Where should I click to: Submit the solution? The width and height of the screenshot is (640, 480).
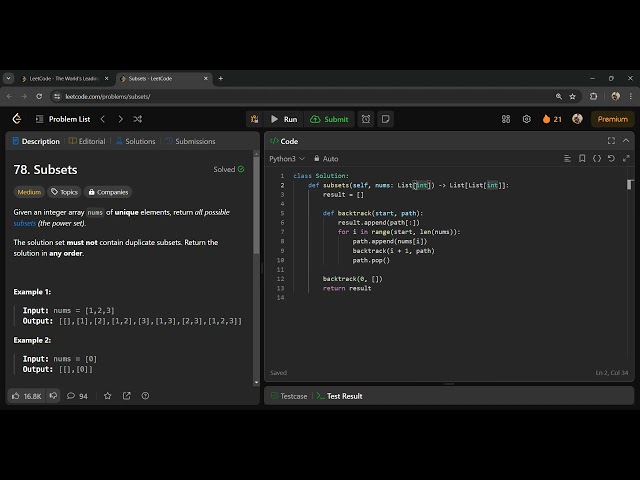point(329,119)
